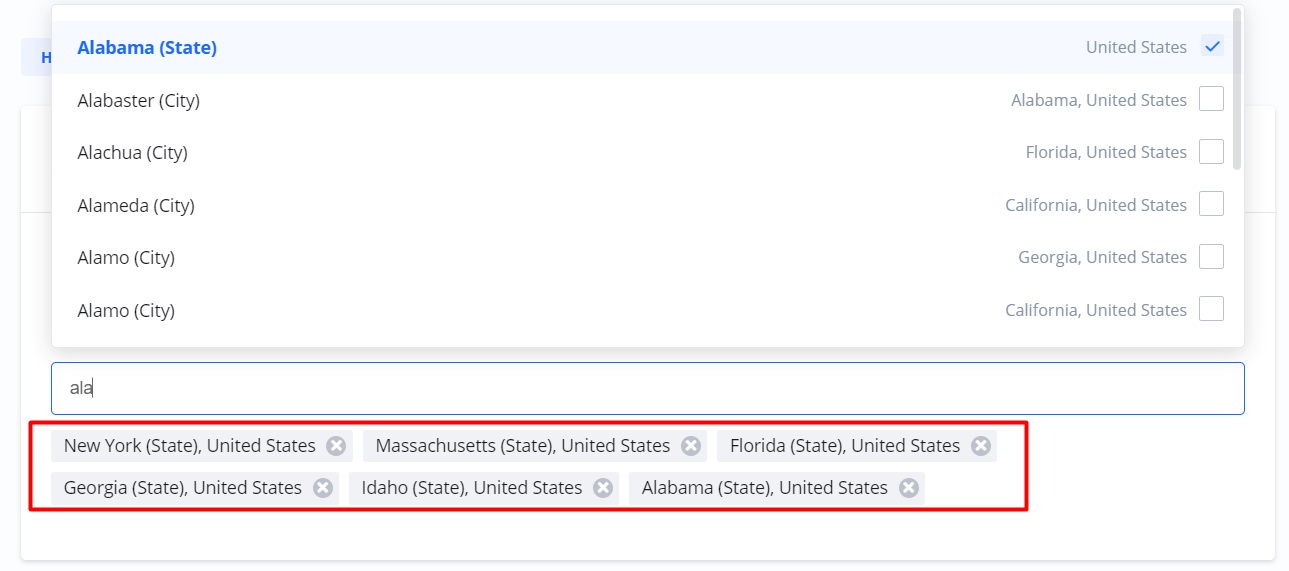This screenshot has width=1289, height=571.
Task: Remove the Massachusetts state tag
Action: tap(691, 446)
